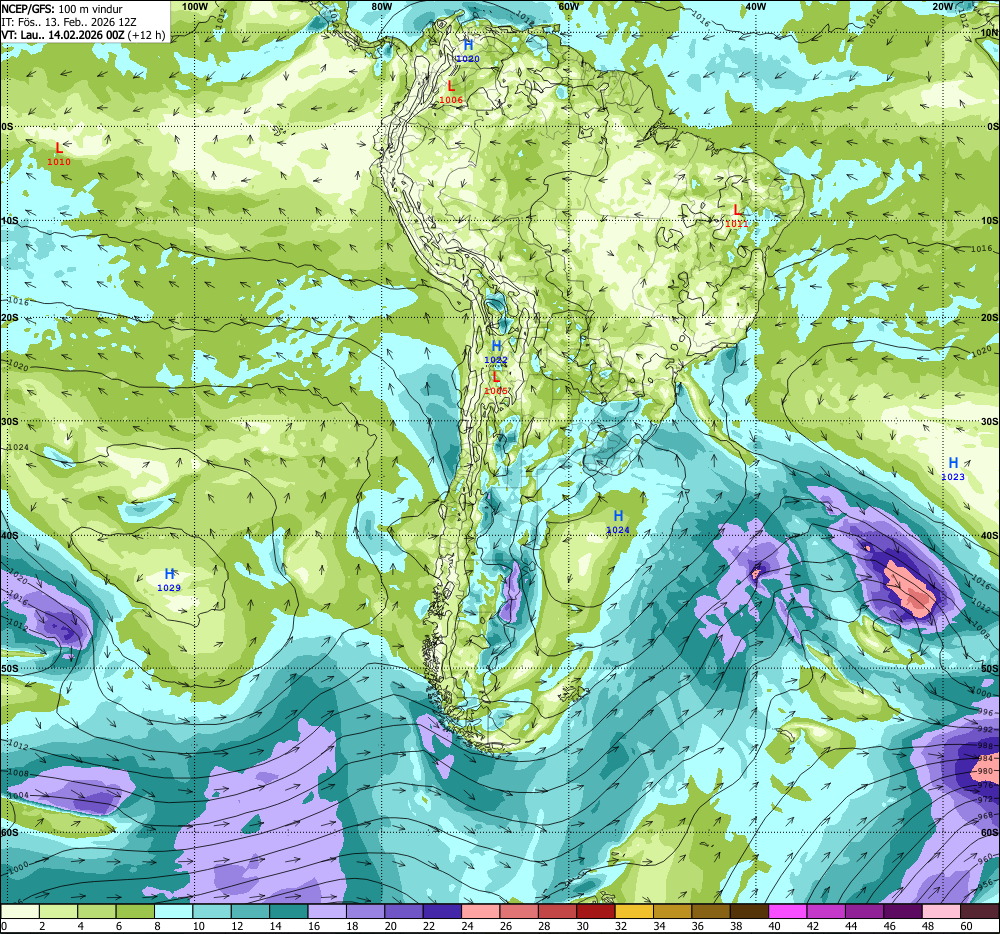Click the 50S latitude label on right edge

tap(990, 668)
